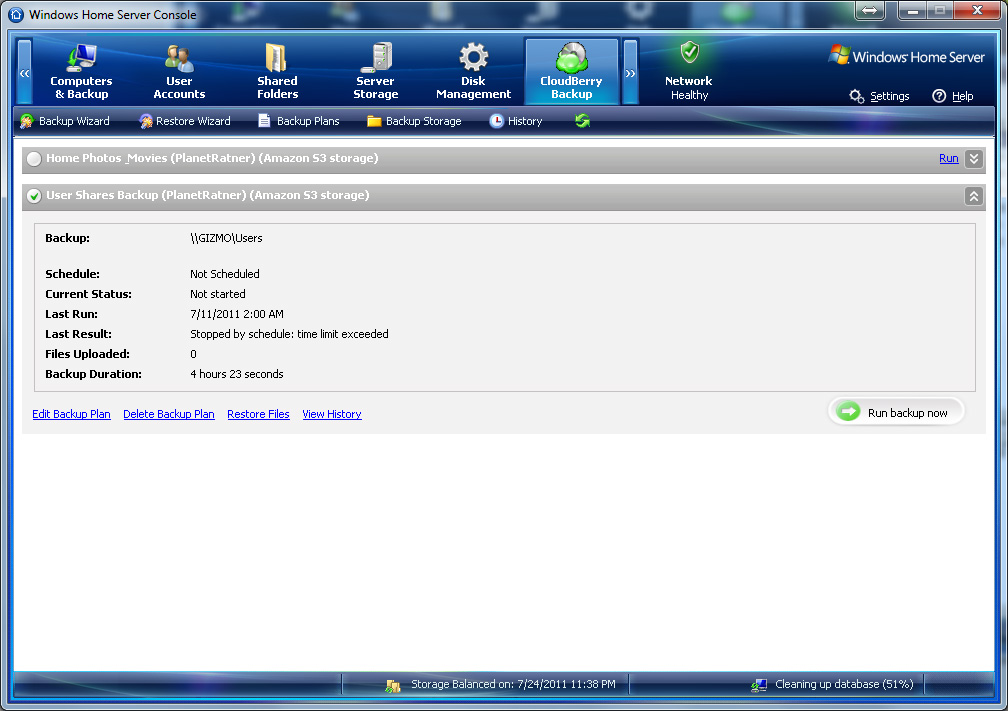1008x711 pixels.
Task: Collapse User Shares Backup plan details
Action: point(974,196)
